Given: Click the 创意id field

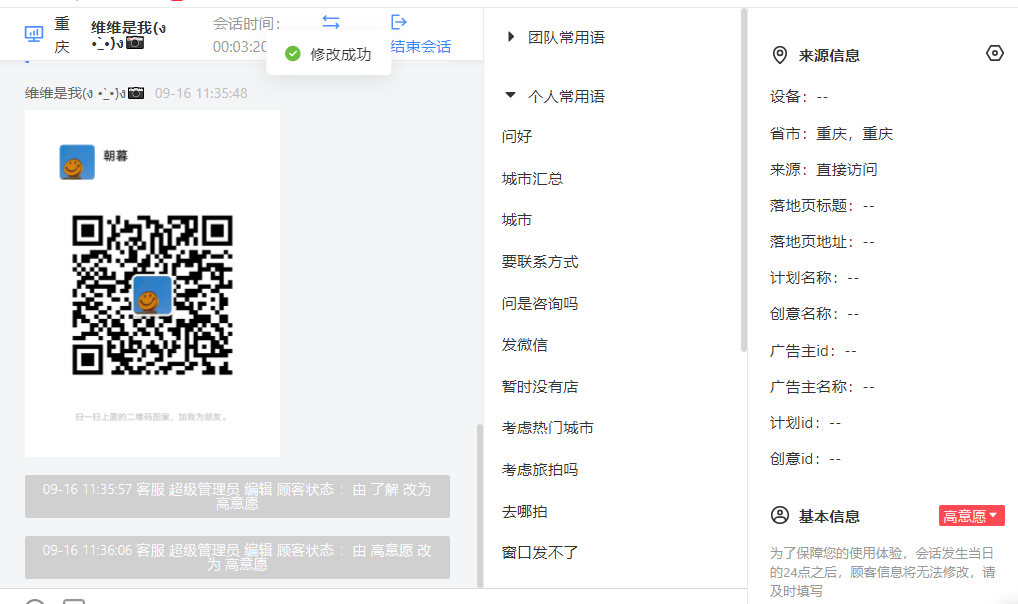Looking at the screenshot, I should point(805,459).
